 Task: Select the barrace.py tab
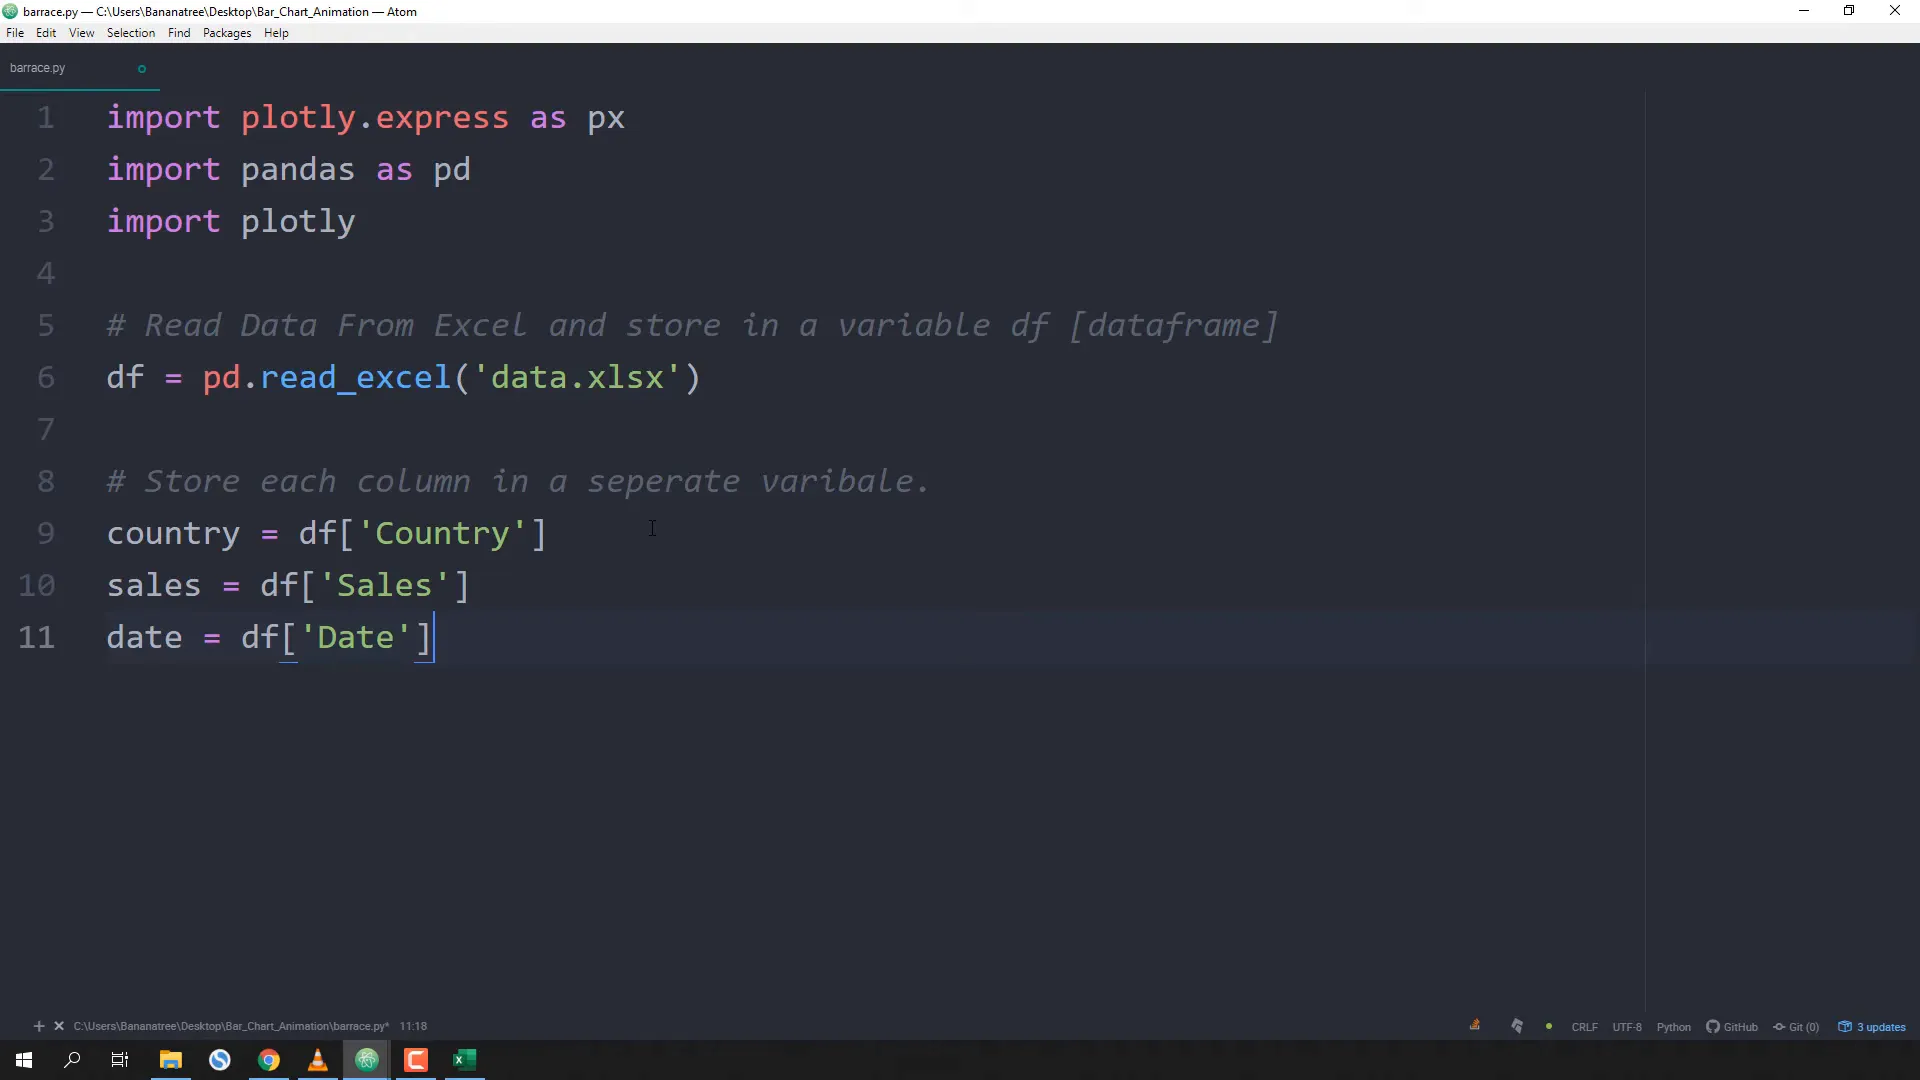(x=38, y=68)
